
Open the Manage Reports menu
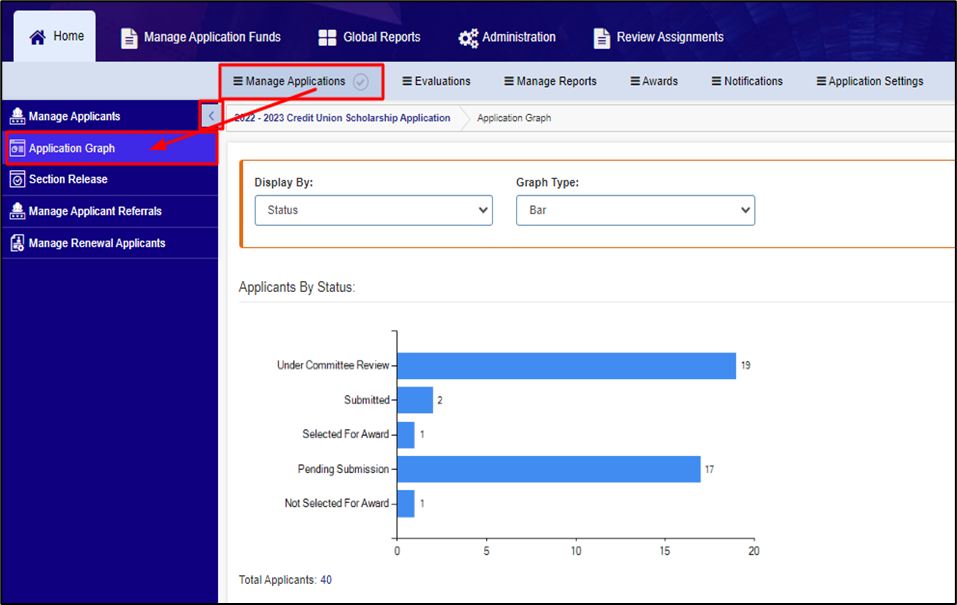point(551,81)
